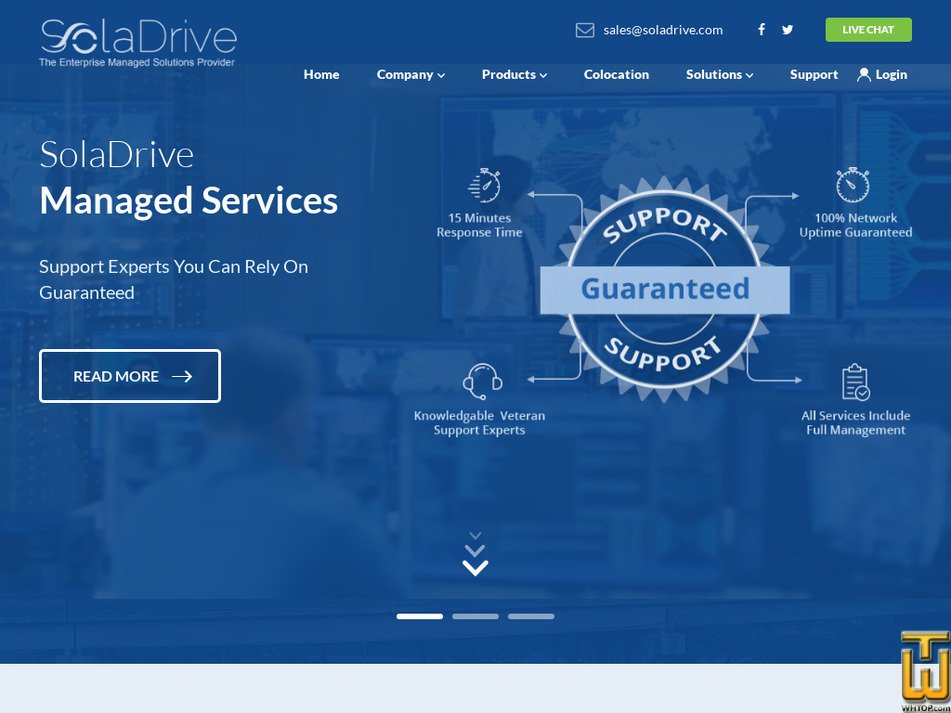Click the double chevron scroll-down arrow
The height and width of the screenshot is (713, 951).
click(475, 554)
